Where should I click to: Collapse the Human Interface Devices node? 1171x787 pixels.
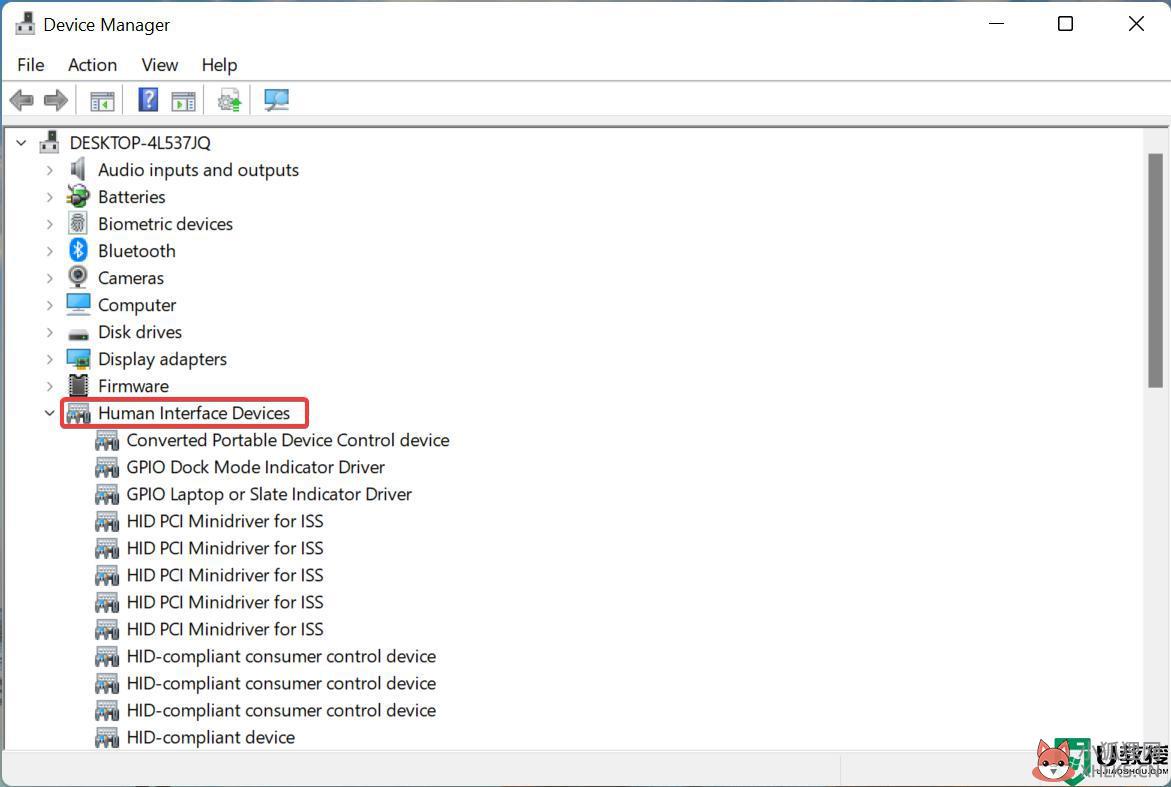(49, 413)
